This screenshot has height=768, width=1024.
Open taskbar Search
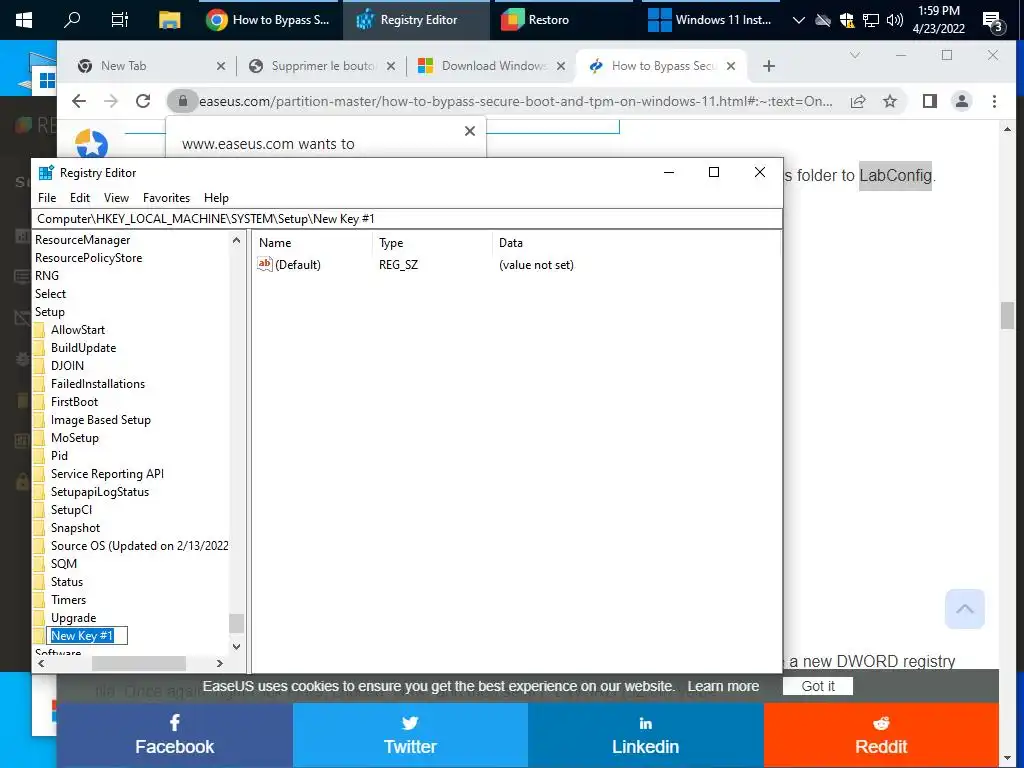click(x=72, y=20)
